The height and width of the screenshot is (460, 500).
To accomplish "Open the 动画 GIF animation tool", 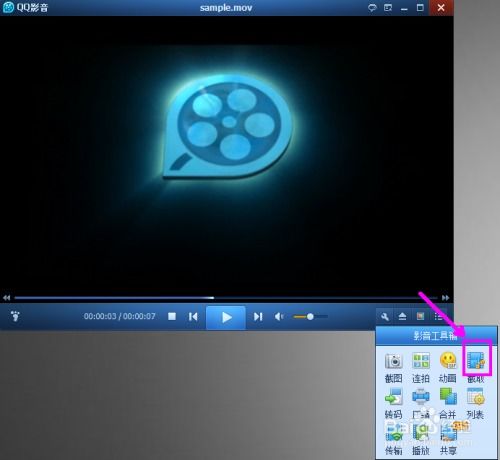I will point(448,368).
